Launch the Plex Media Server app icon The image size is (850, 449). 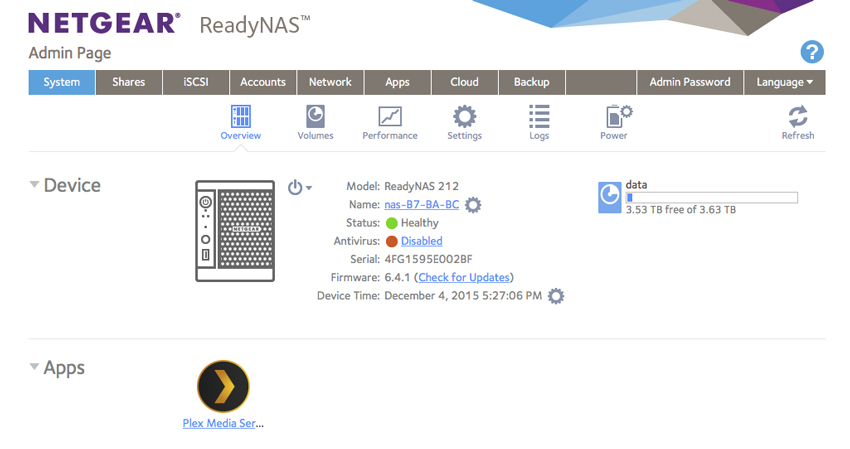(223, 387)
